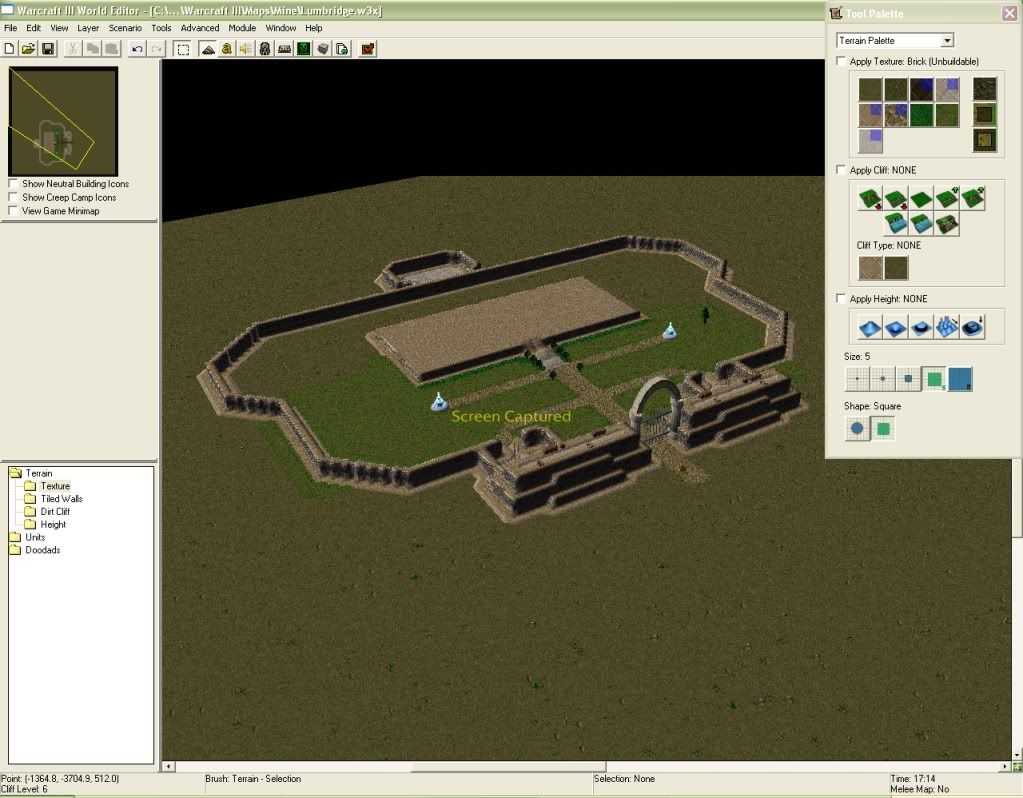This screenshot has height=798, width=1023.
Task: Open the Object Editor helmet icon
Action: click(266, 49)
